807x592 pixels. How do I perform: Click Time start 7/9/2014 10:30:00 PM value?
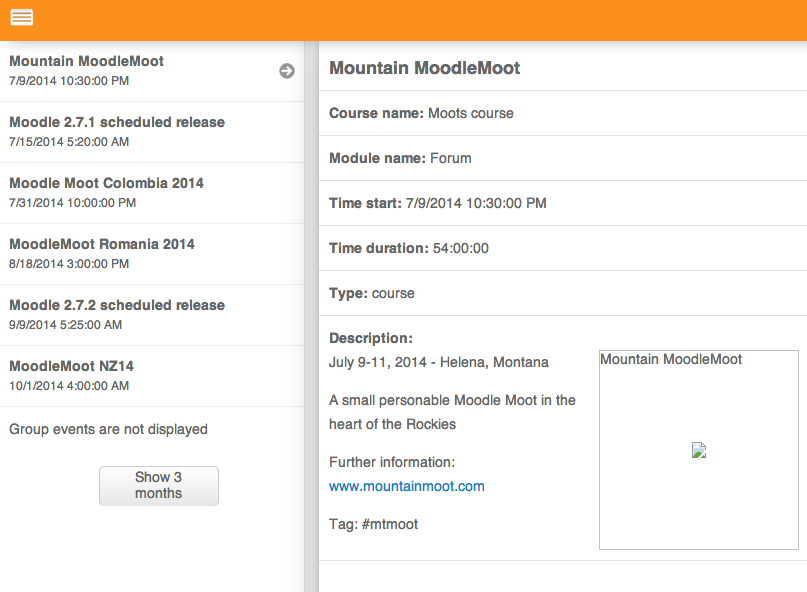tap(476, 203)
